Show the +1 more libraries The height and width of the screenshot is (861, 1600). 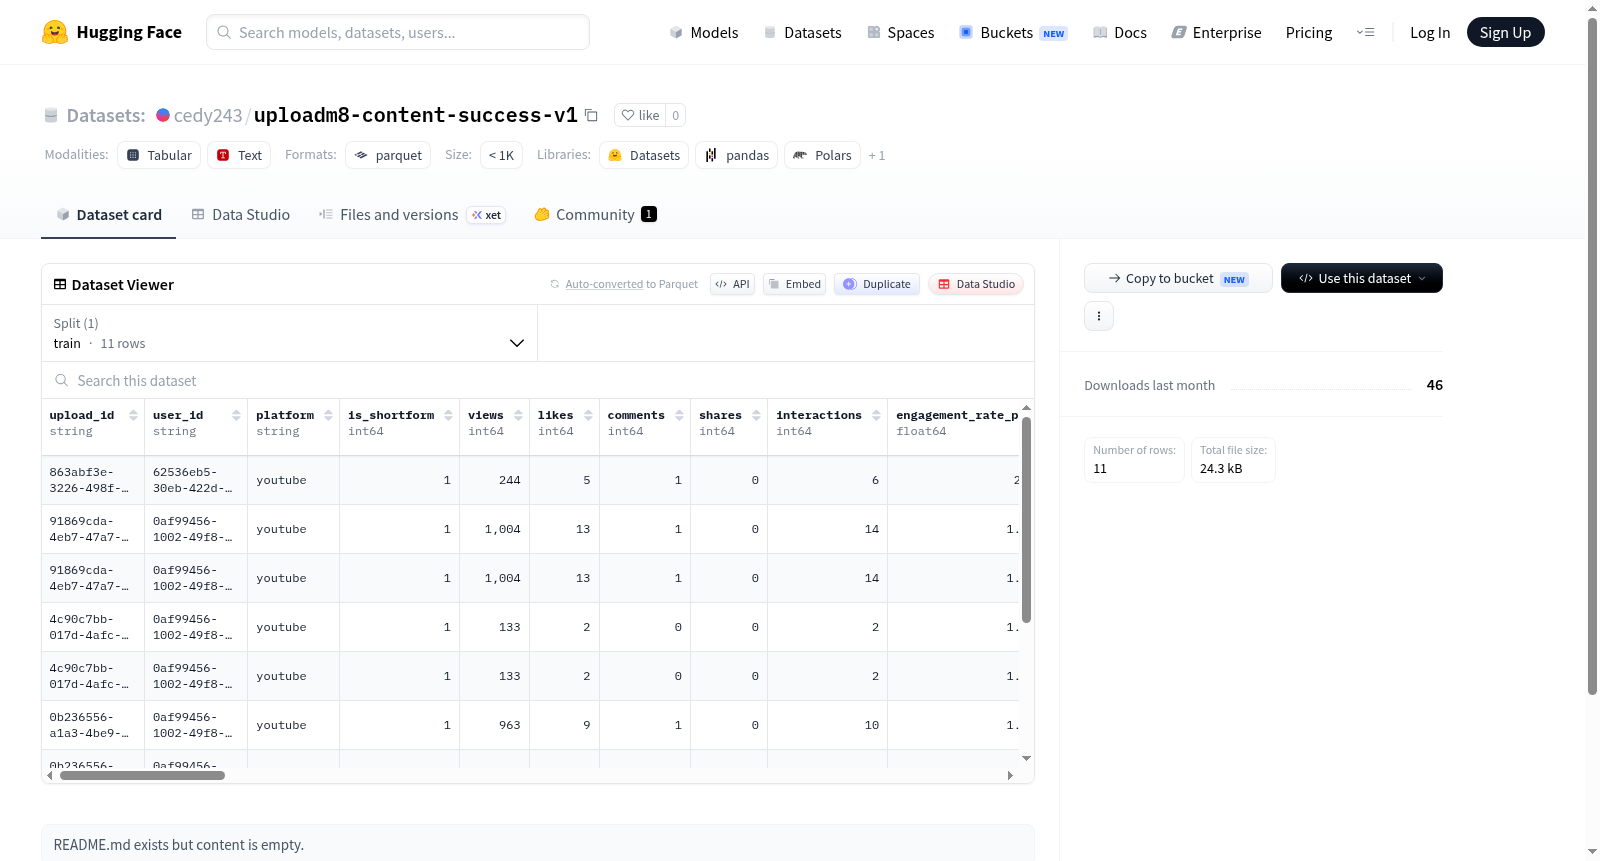pos(877,155)
